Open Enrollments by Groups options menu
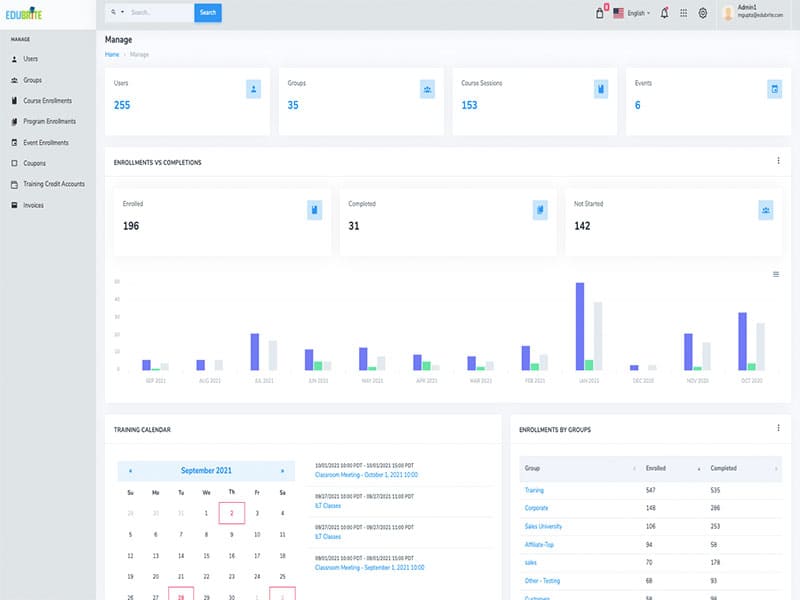 [778, 428]
